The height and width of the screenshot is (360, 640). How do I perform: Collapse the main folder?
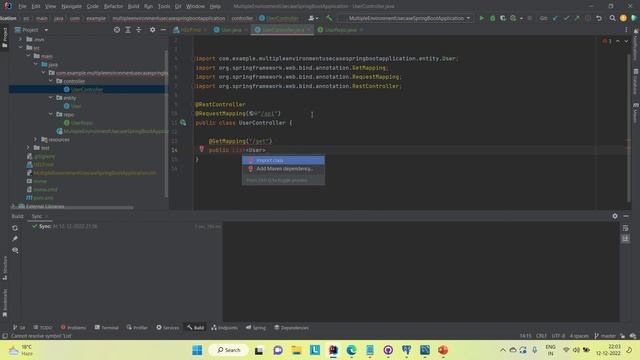(29, 56)
